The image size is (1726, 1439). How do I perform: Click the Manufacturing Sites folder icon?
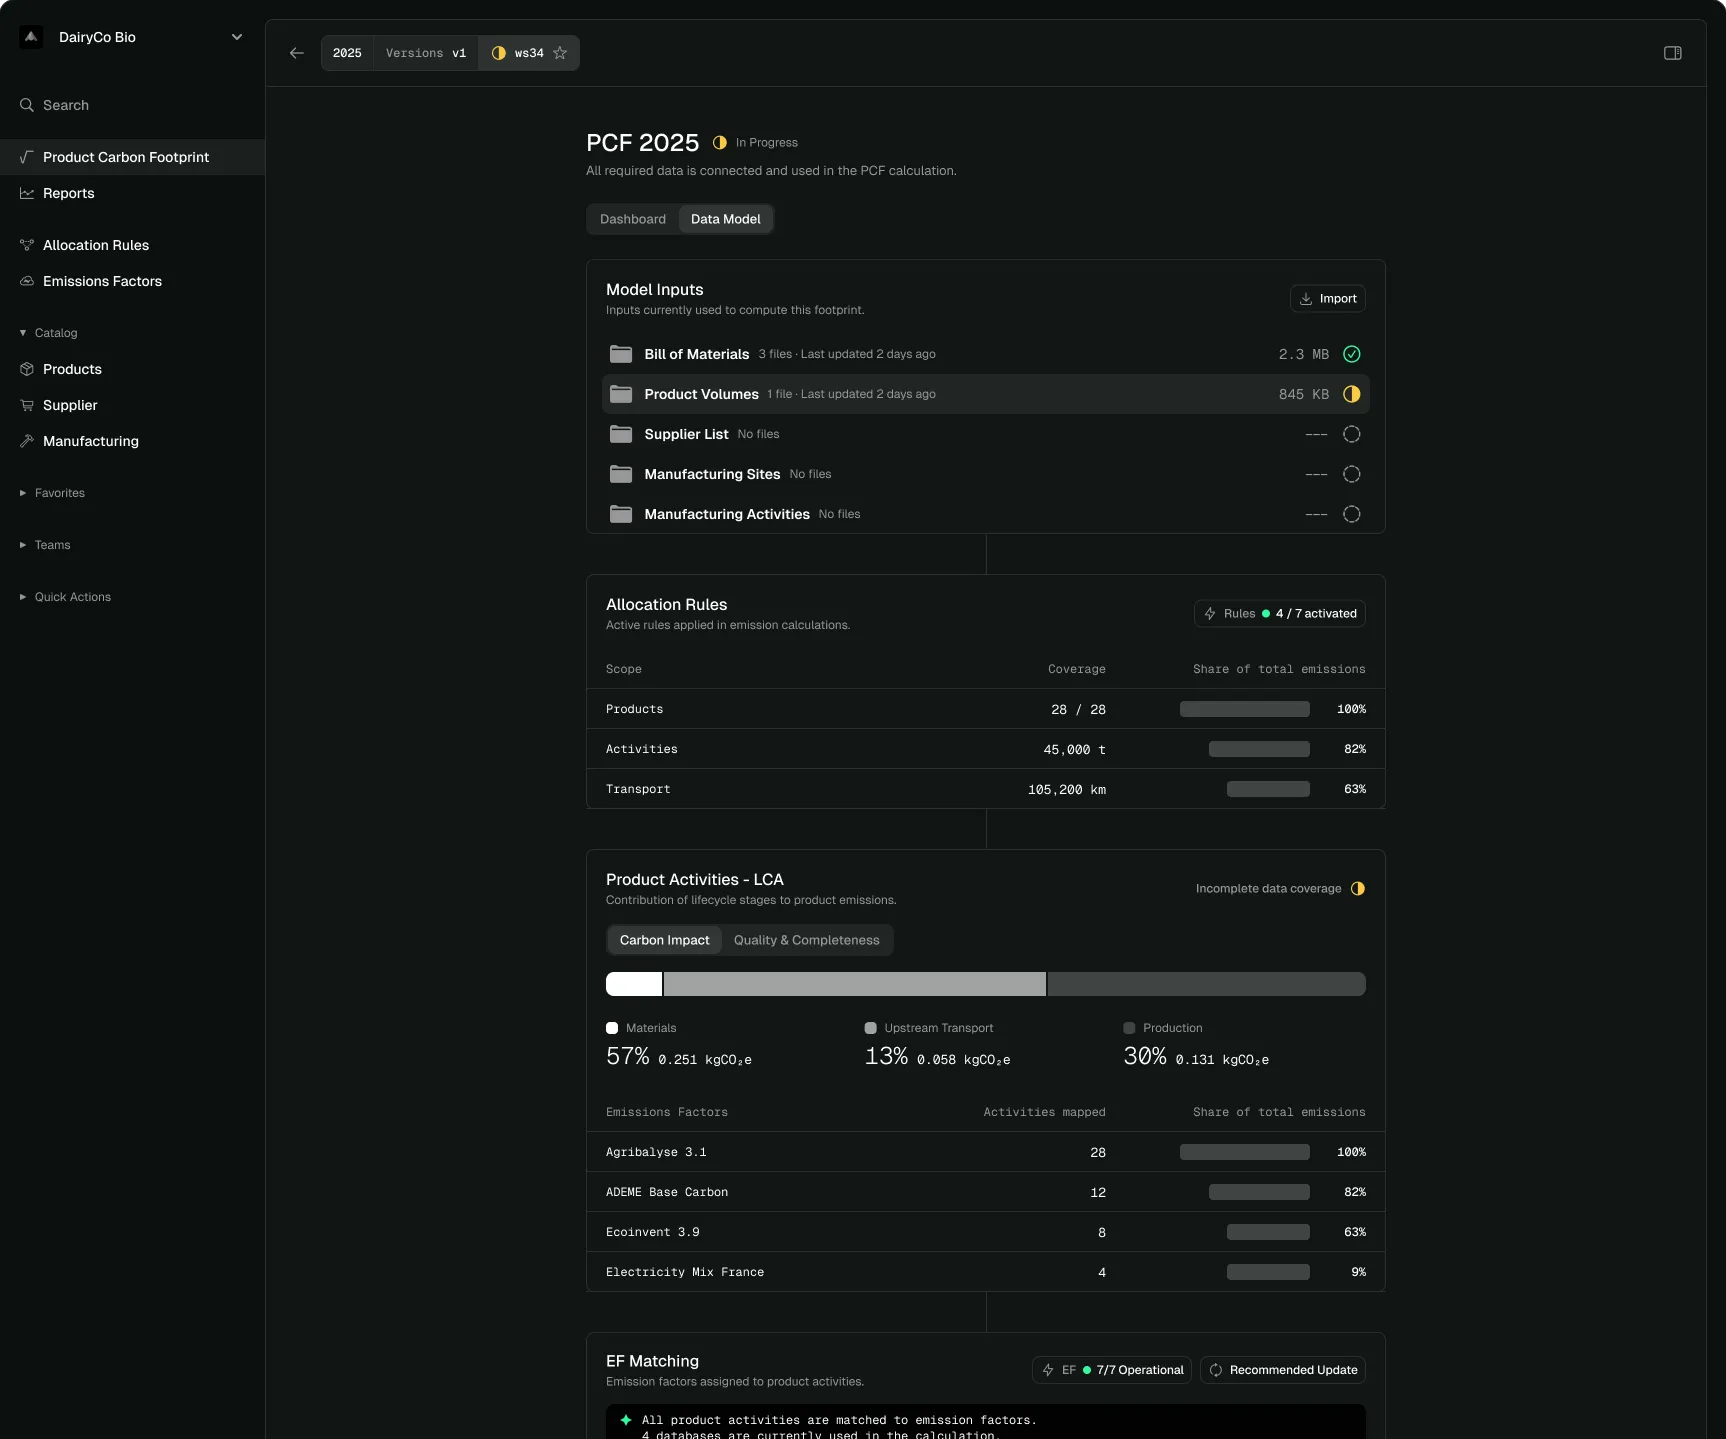[x=621, y=474]
